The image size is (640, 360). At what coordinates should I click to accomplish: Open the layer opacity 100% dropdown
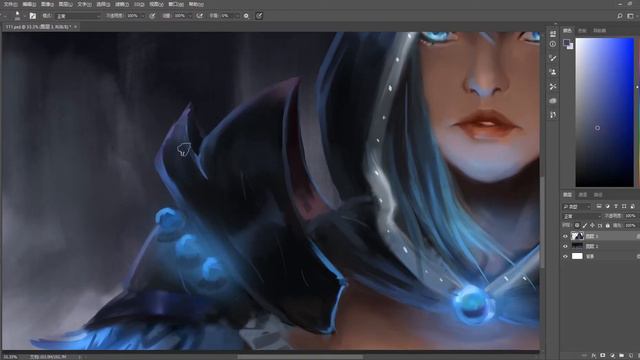pos(631,216)
